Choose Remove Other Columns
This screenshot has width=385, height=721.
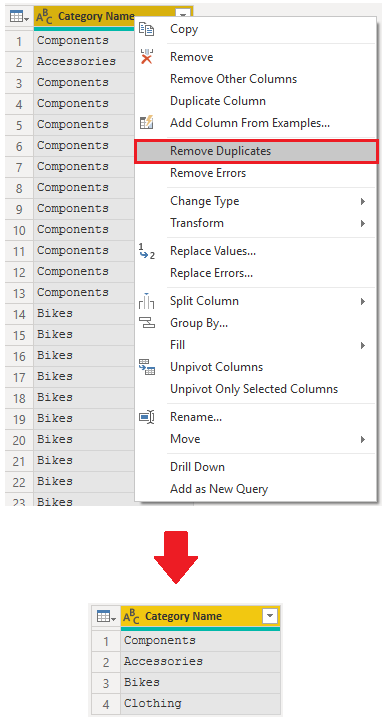233,79
